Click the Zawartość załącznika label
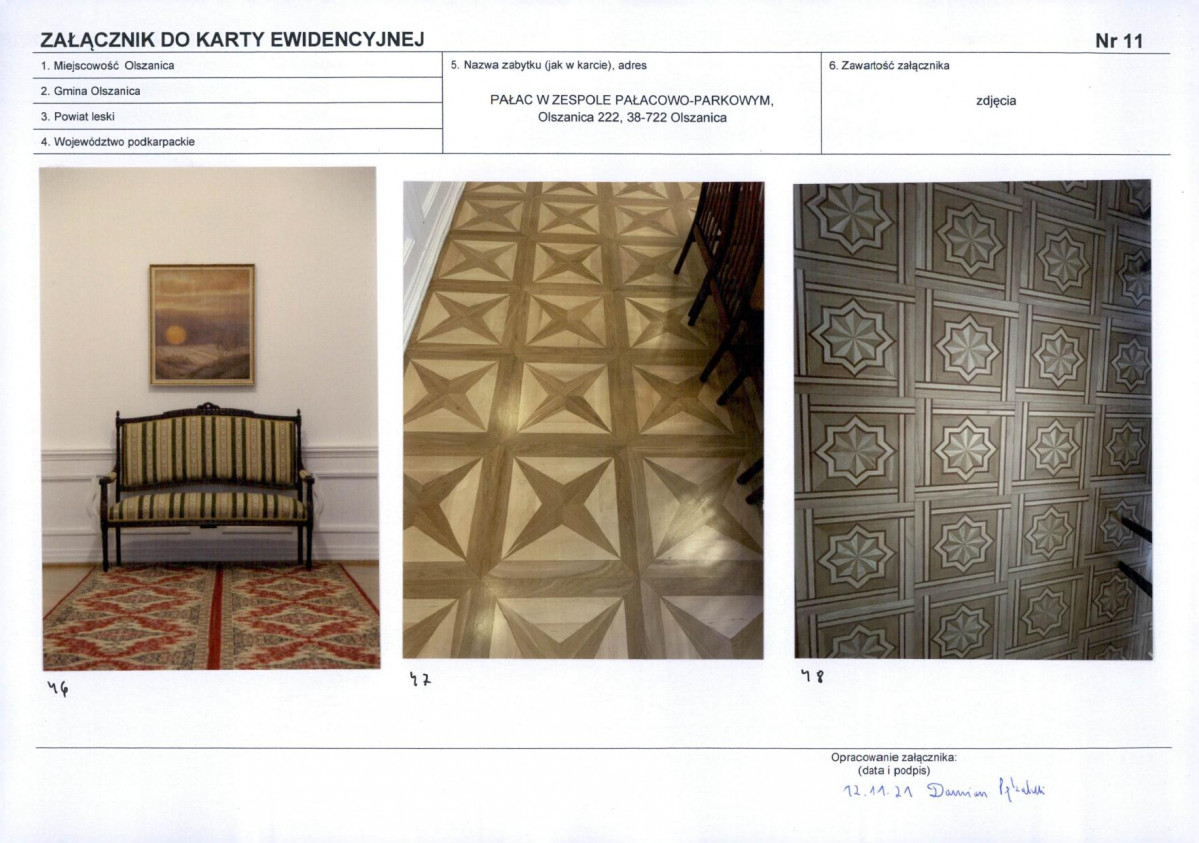 coord(889,66)
